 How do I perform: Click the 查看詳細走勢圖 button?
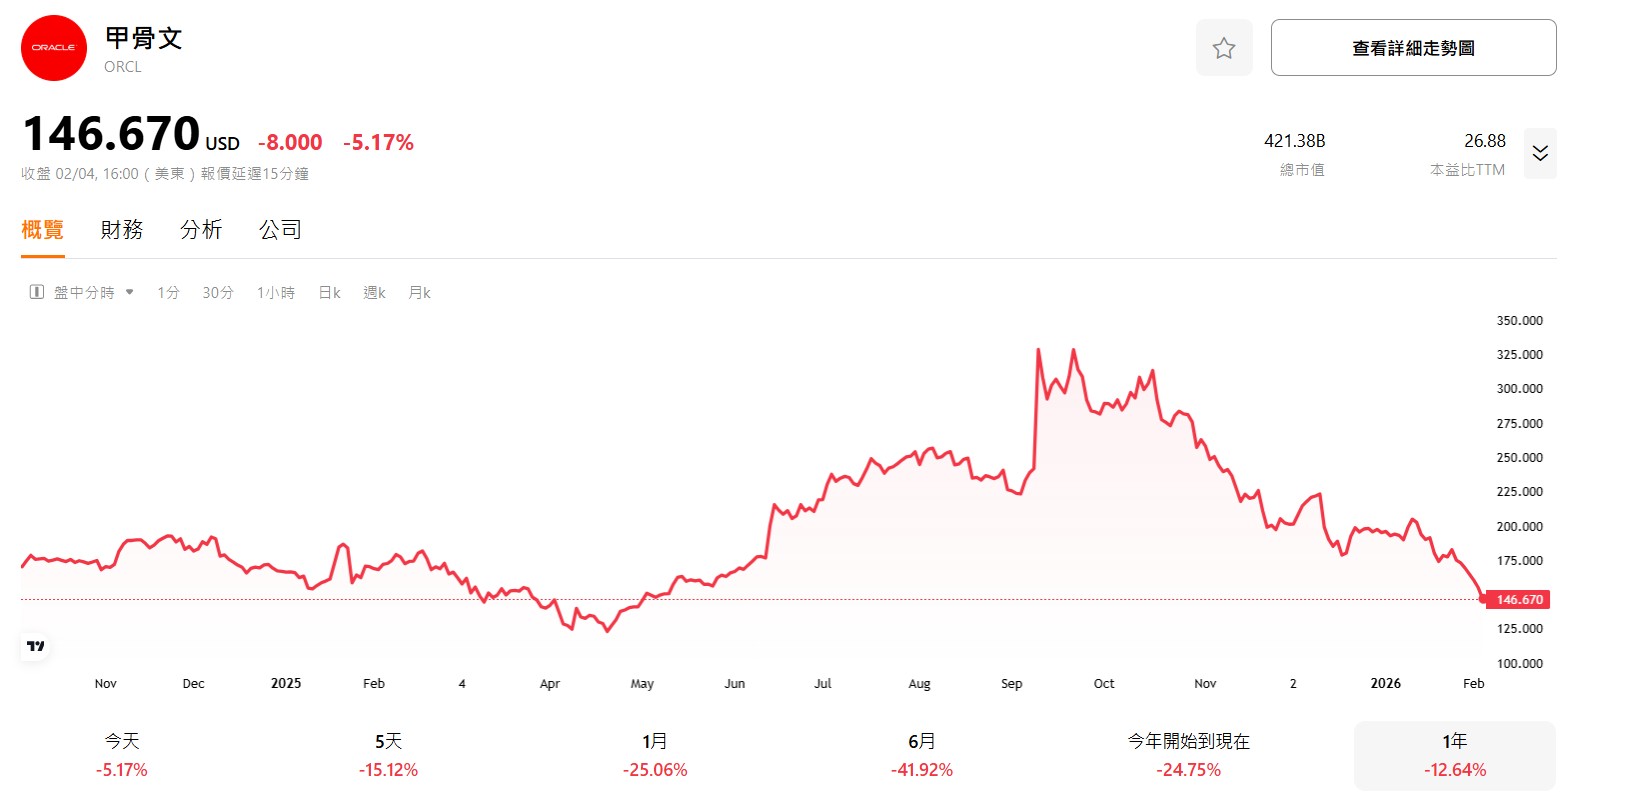point(1412,48)
